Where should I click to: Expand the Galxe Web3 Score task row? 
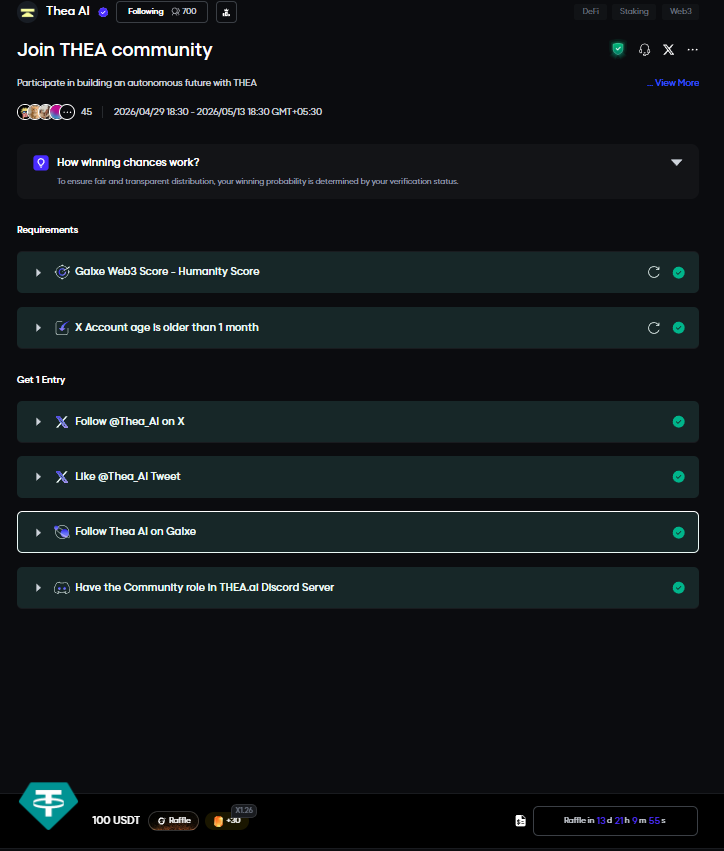point(38,272)
